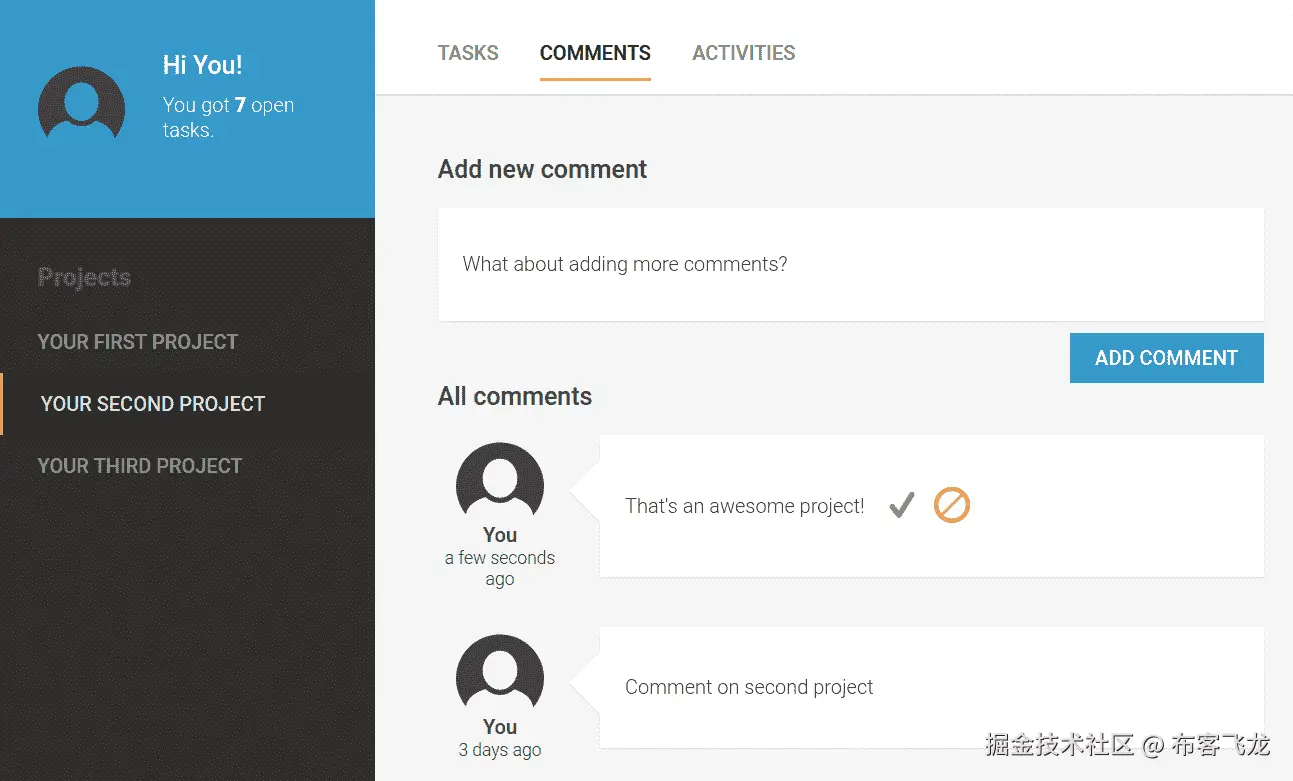Screen dimensions: 1293x781
Task: Open Your First Project in sidebar
Action: coord(138,342)
